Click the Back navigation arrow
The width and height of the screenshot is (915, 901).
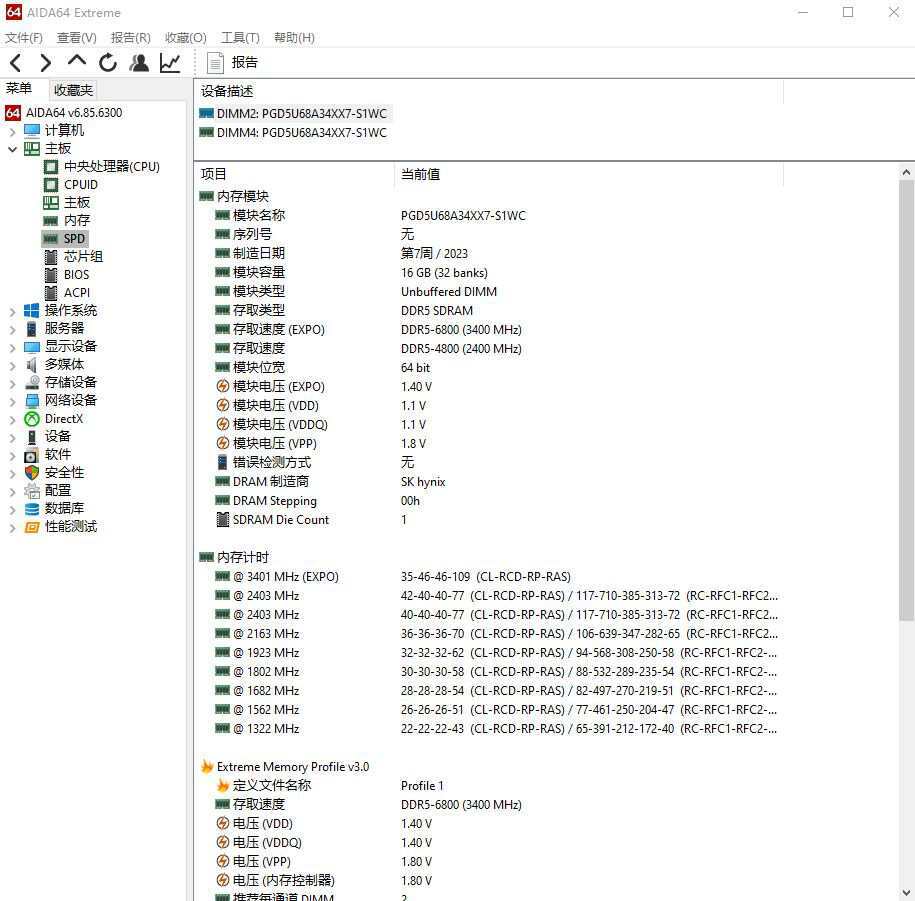point(16,62)
